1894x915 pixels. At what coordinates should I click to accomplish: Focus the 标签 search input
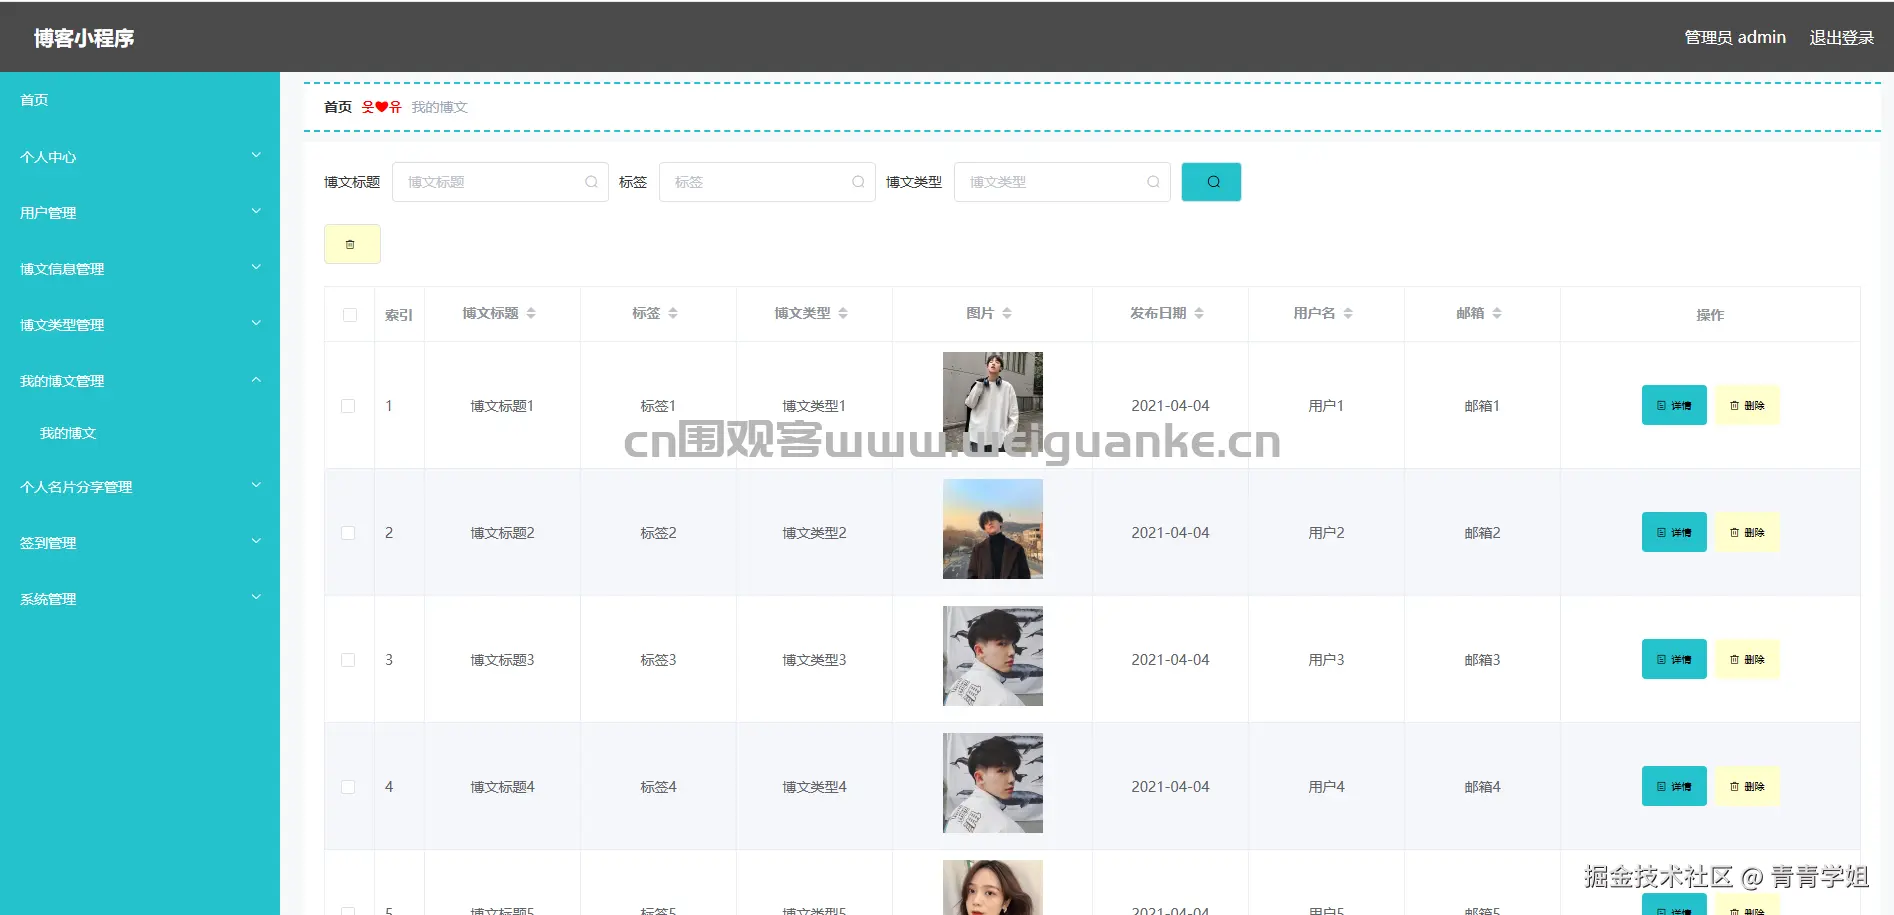point(767,182)
